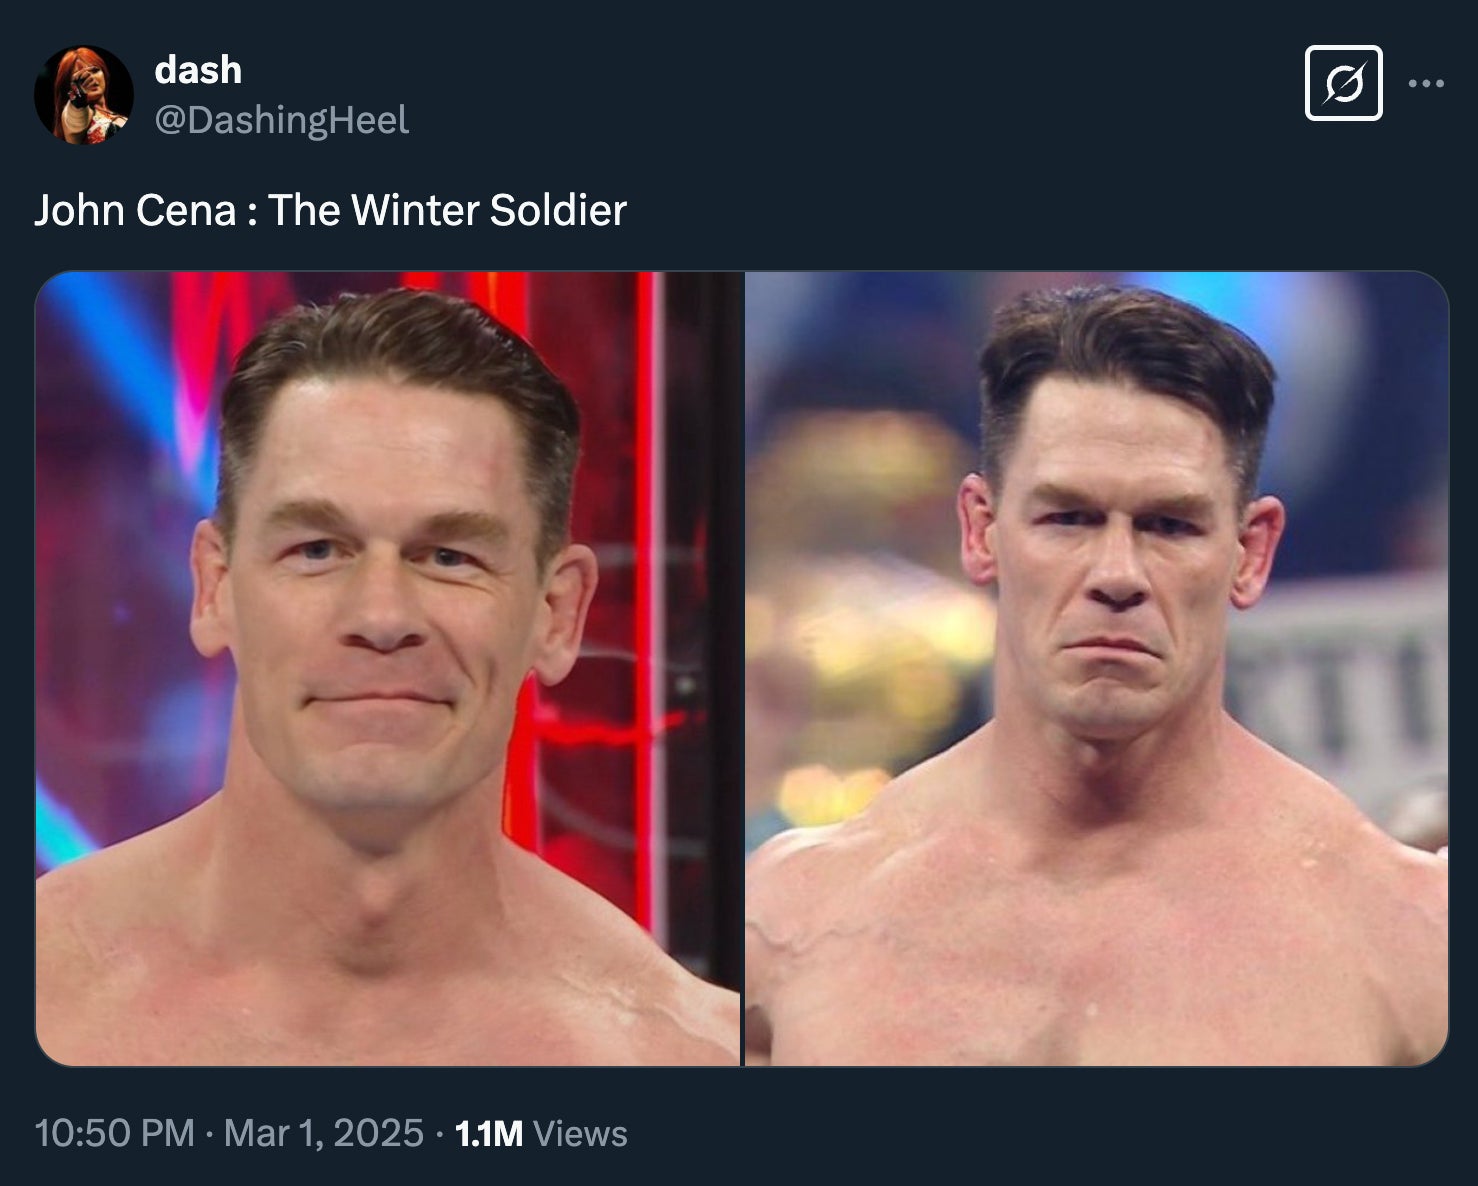The height and width of the screenshot is (1186, 1478).
Task: Open the "dash" display name profile link
Action: (198, 70)
